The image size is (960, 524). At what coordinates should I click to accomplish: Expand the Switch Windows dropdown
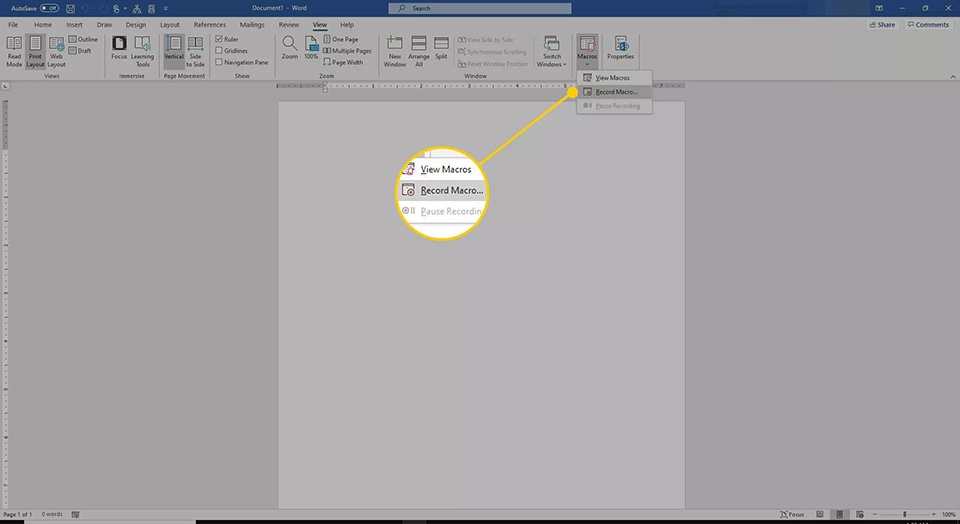pos(552,51)
